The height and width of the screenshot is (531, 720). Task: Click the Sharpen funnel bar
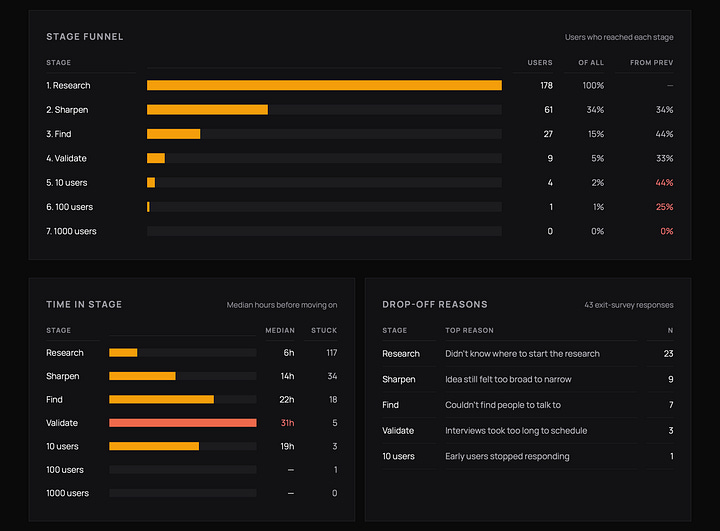click(207, 110)
